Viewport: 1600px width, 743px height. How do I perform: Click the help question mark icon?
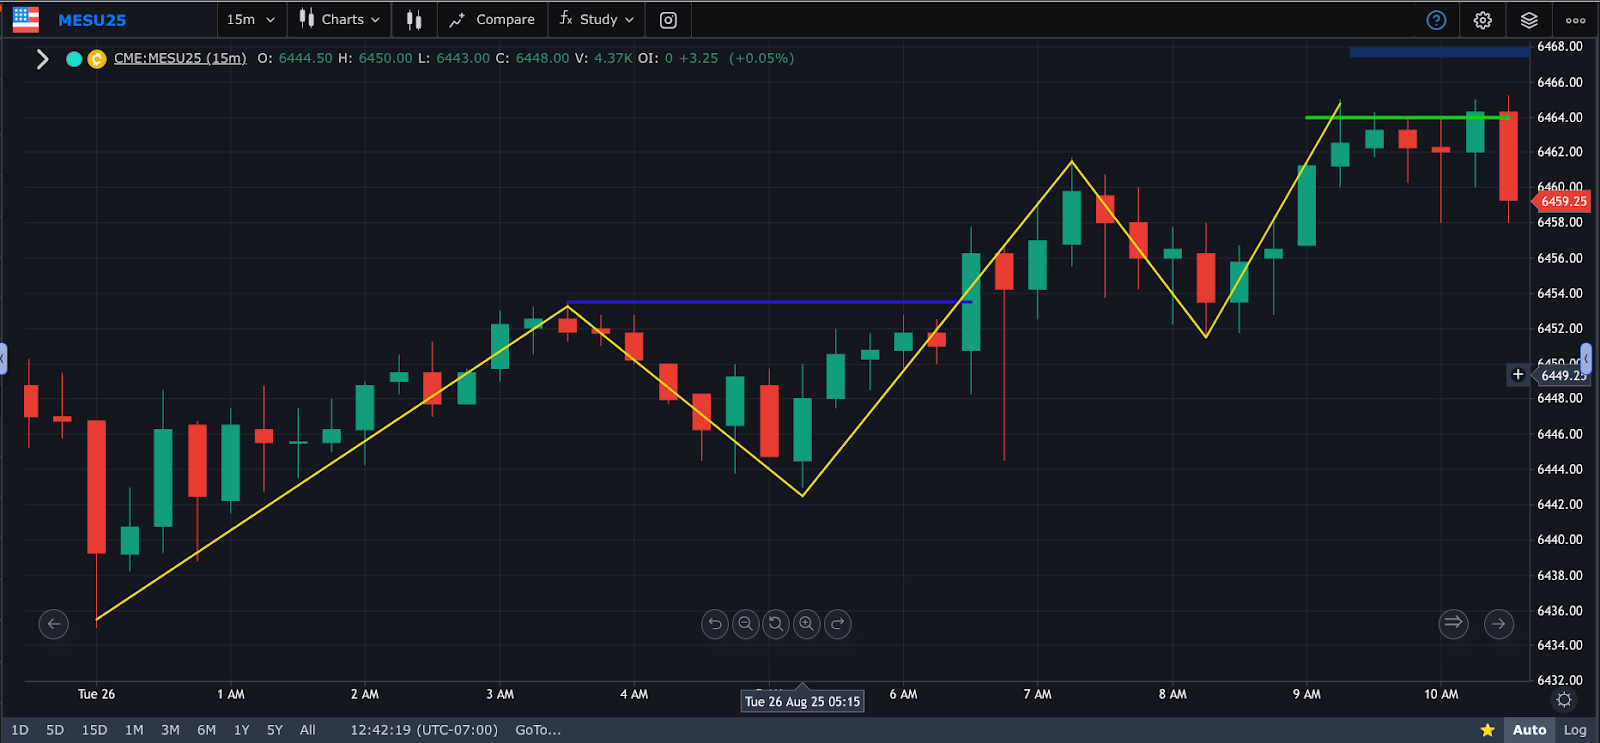[1436, 20]
